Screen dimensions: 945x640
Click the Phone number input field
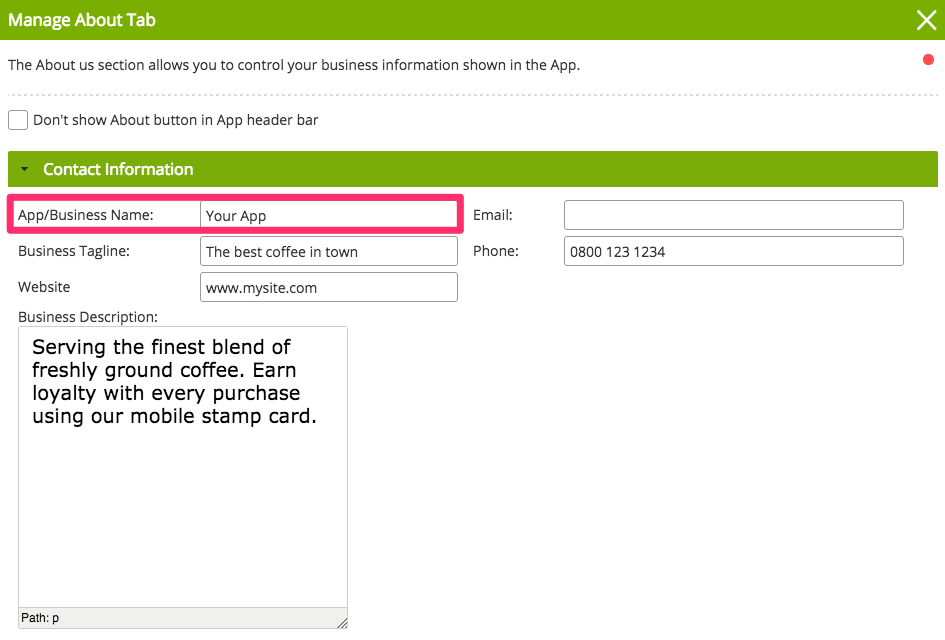coord(733,251)
